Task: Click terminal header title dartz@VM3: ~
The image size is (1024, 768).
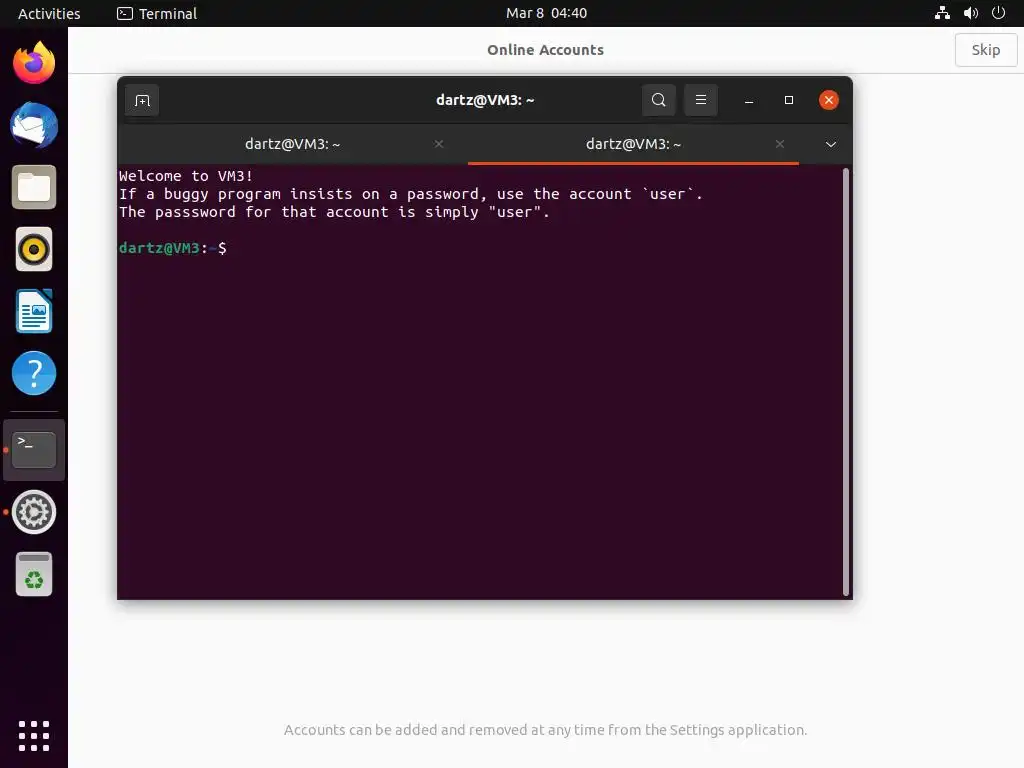Action: point(485,100)
